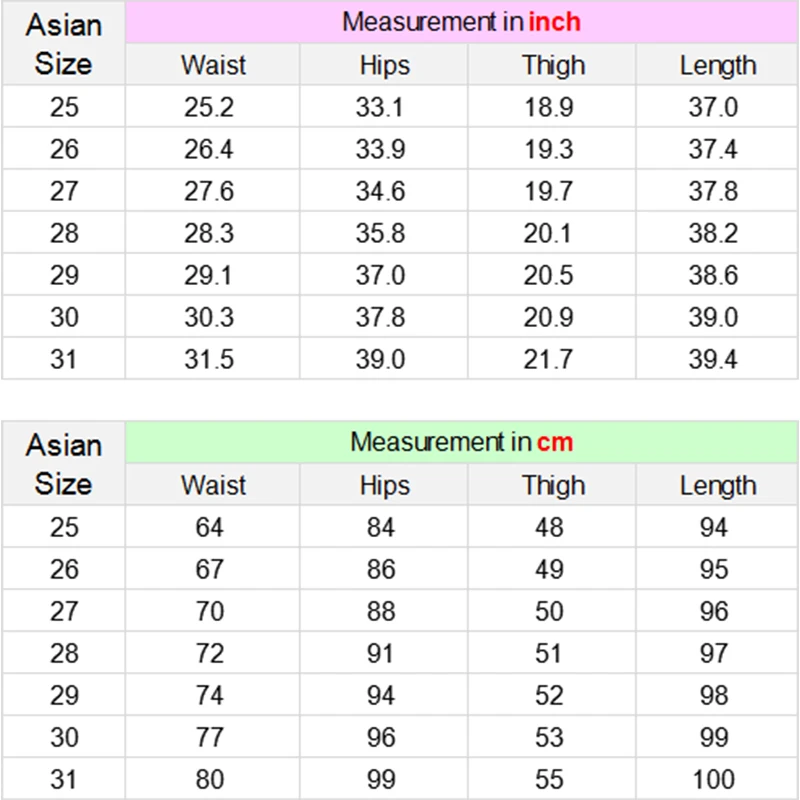
Task: Click the red 'inch' word in header
Action: click(x=555, y=22)
